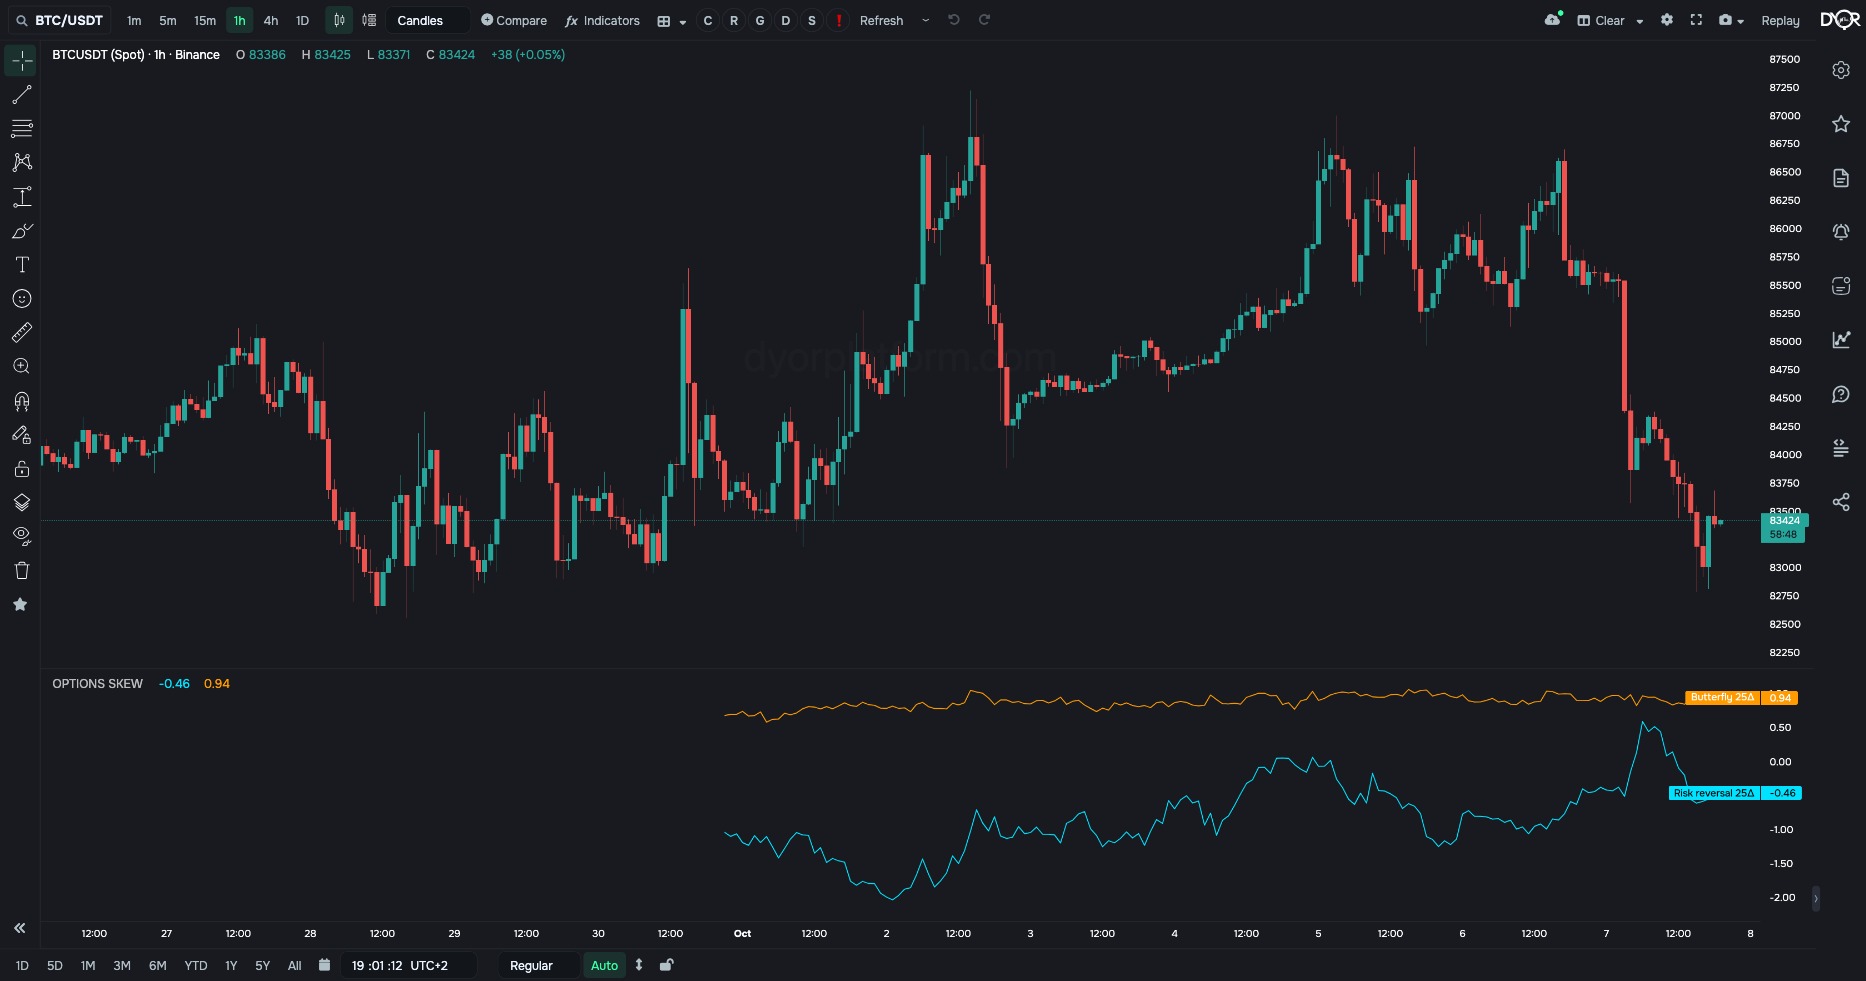Delete drawings with the trash icon
This screenshot has width=1866, height=981.
pos(21,571)
